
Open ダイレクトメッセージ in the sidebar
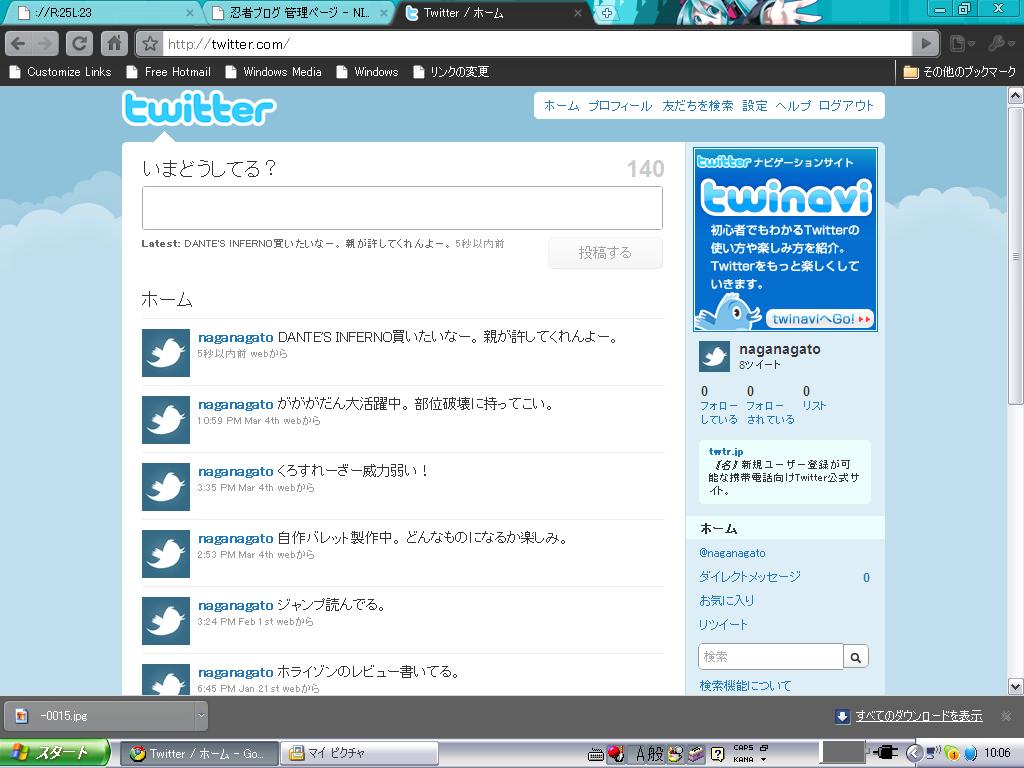tap(750, 577)
